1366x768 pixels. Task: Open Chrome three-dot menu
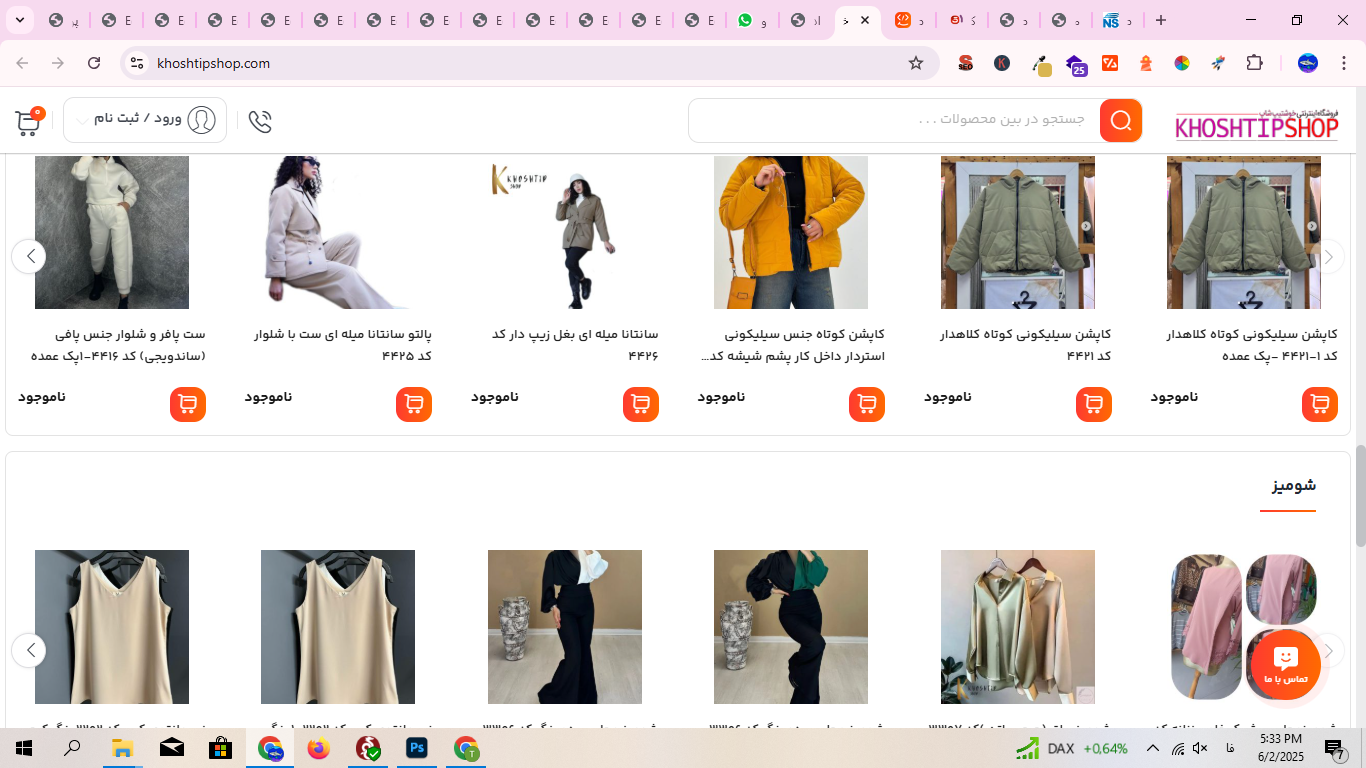(x=1343, y=63)
